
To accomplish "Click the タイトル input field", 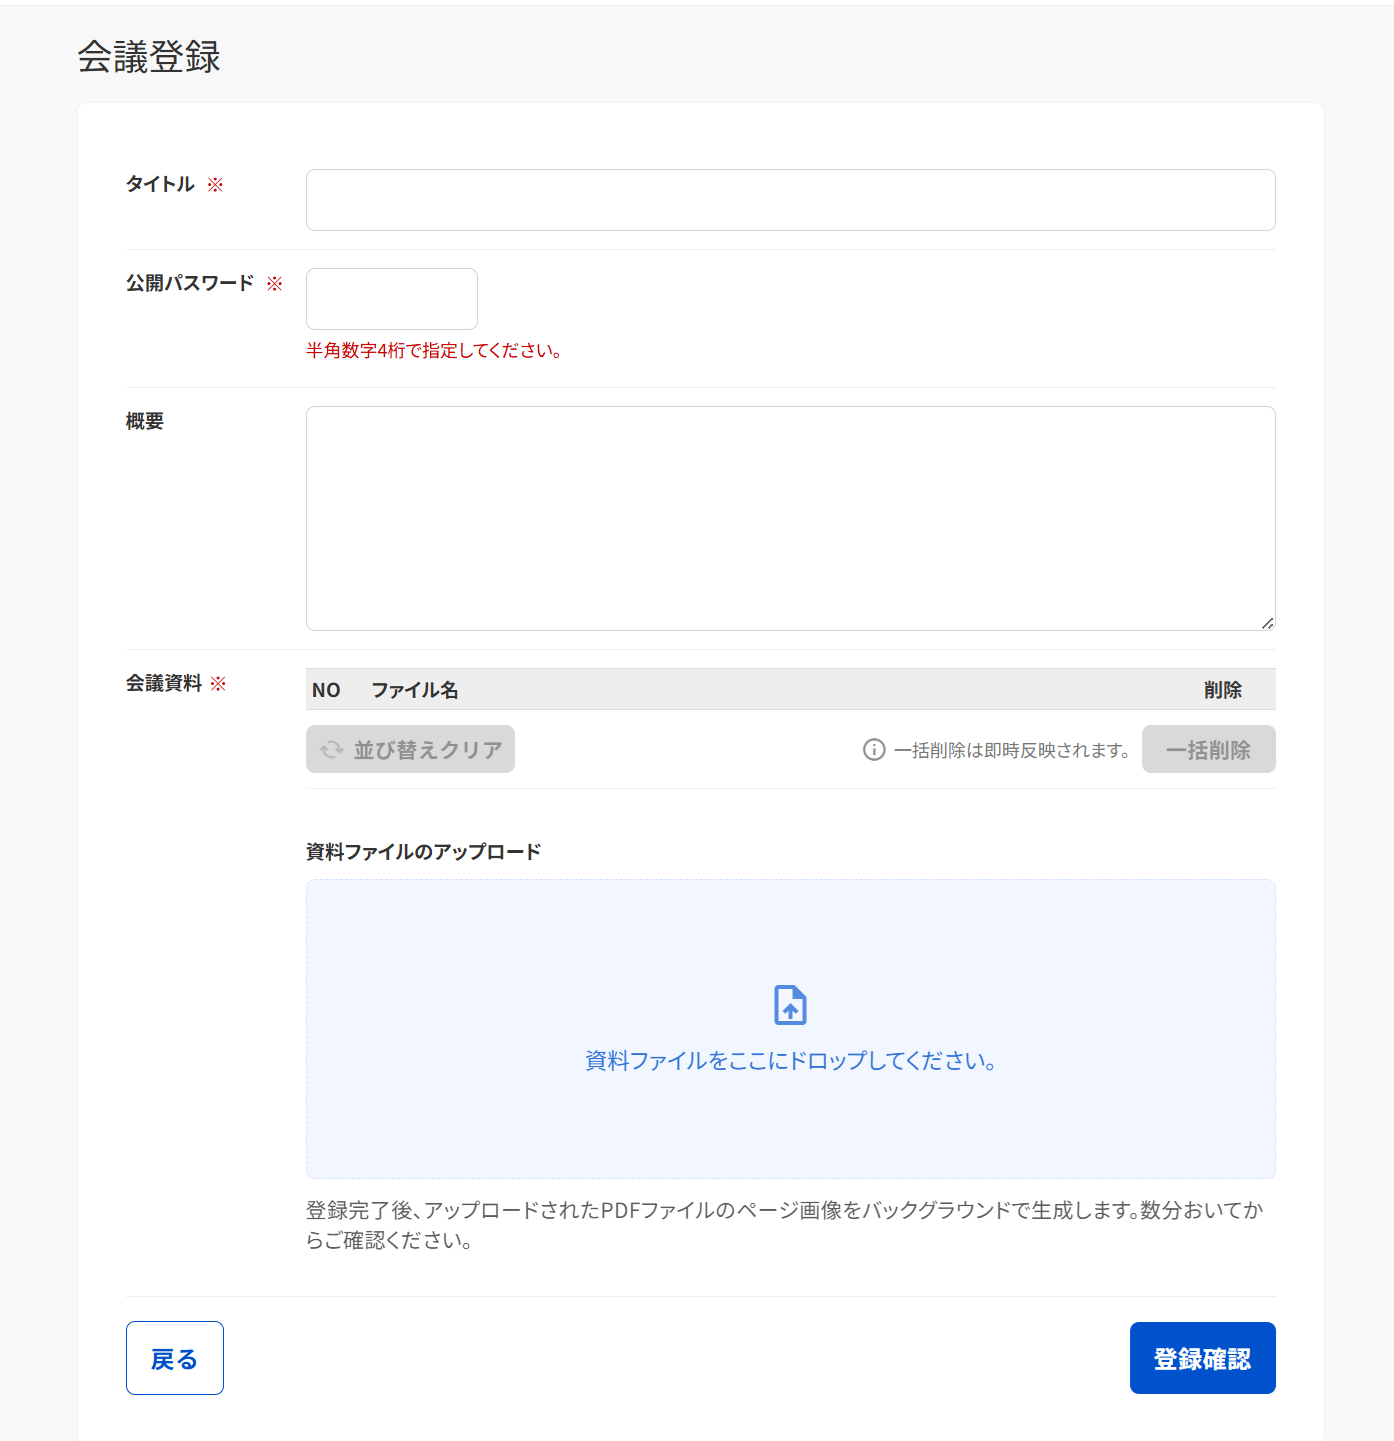I will 790,200.
